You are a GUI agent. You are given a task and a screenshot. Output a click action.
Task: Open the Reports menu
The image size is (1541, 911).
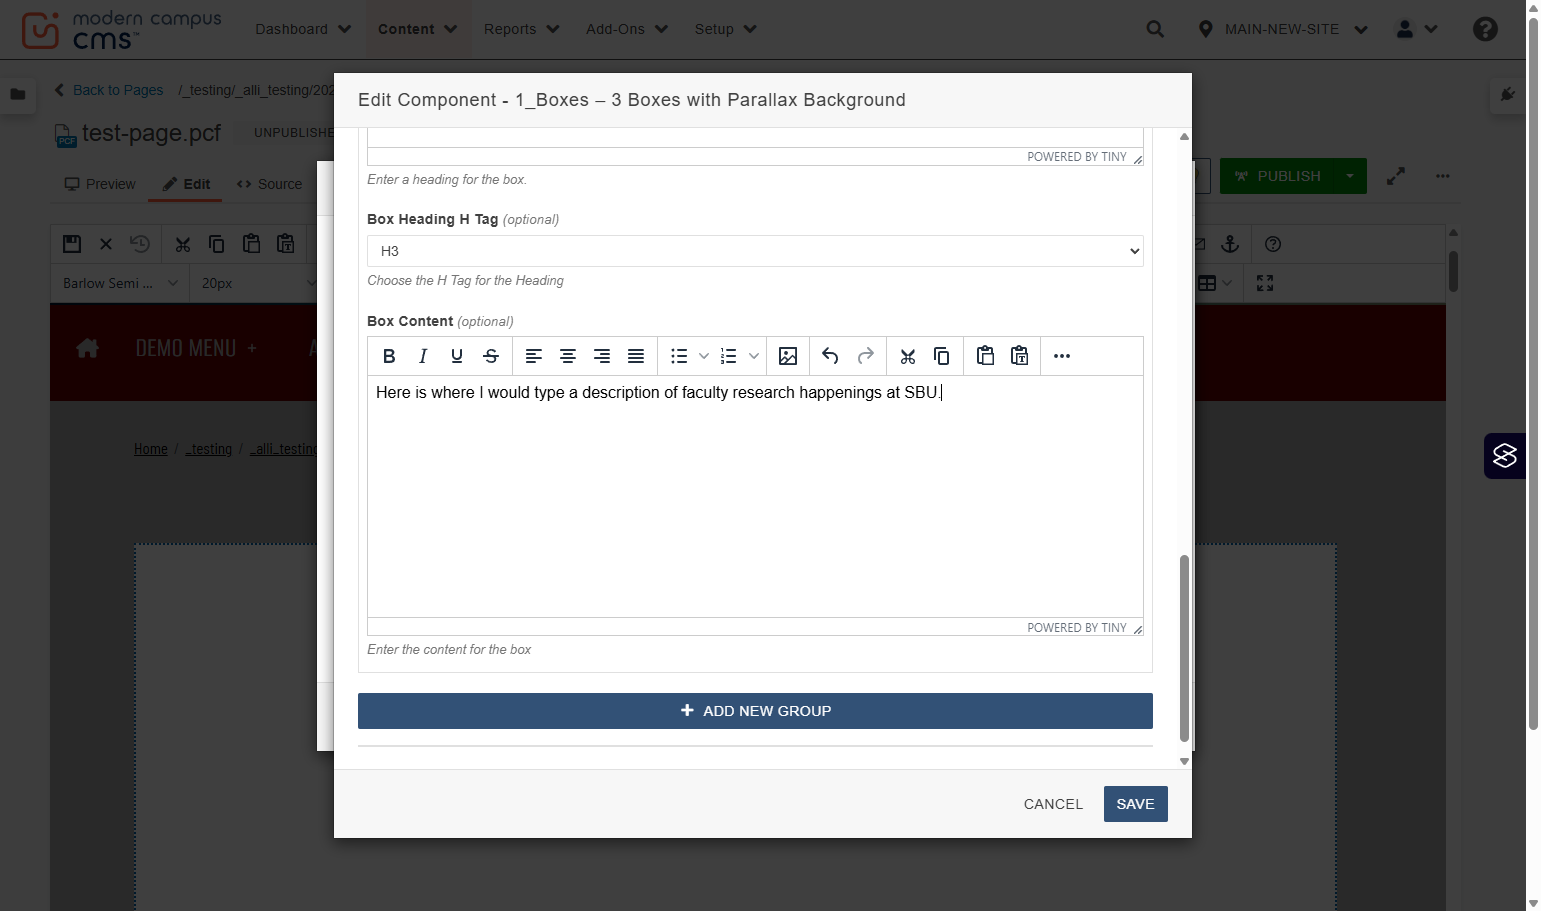click(521, 29)
